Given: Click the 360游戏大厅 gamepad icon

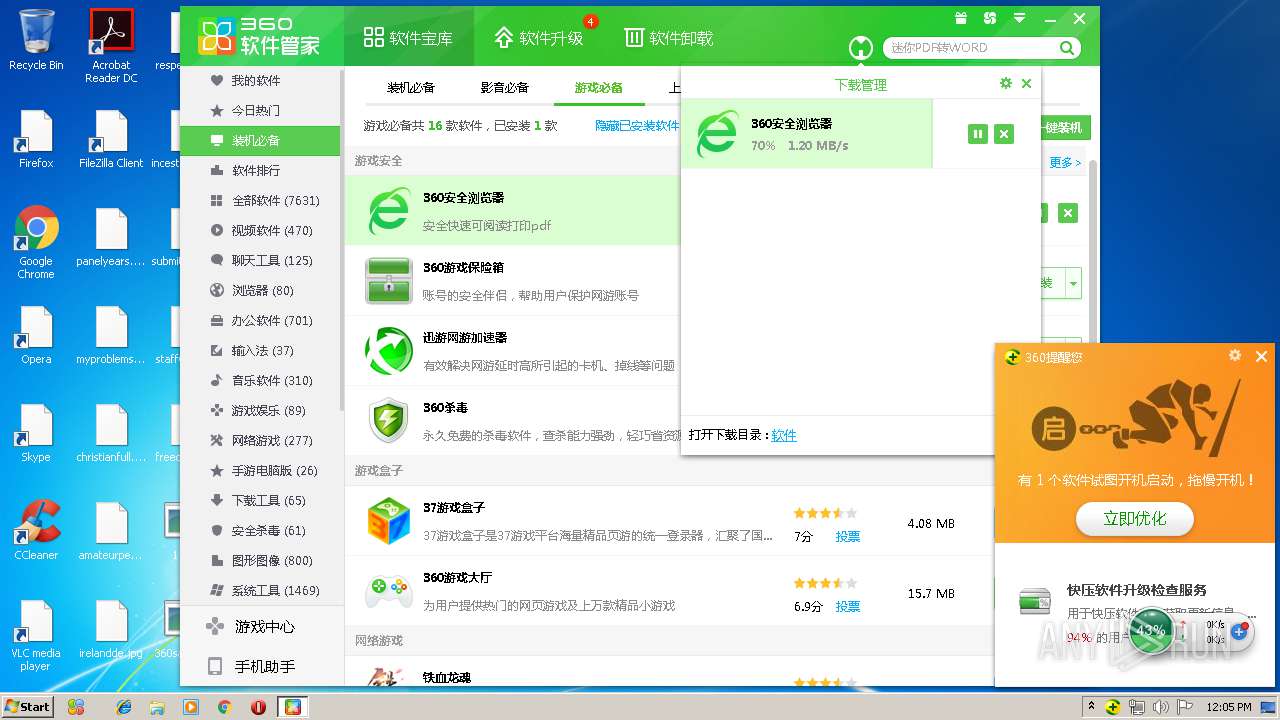Looking at the screenshot, I should (x=389, y=591).
